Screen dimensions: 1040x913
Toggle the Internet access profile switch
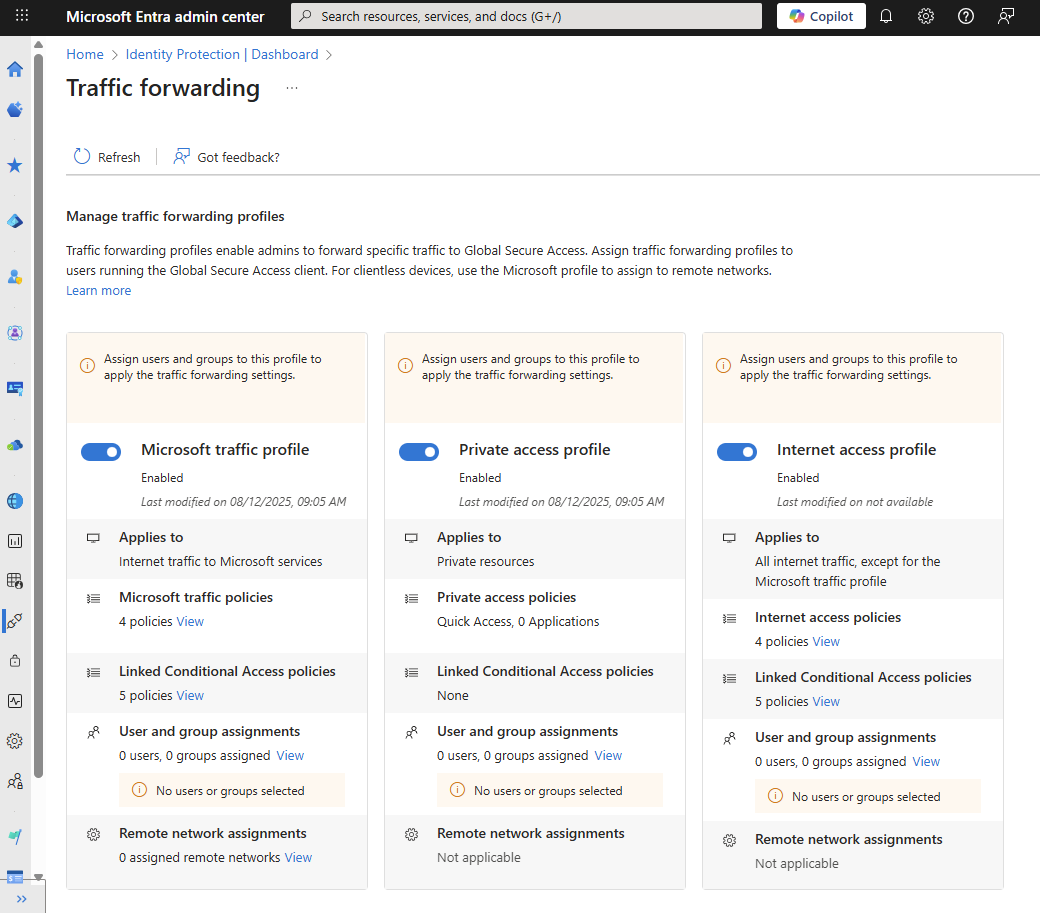coord(737,452)
